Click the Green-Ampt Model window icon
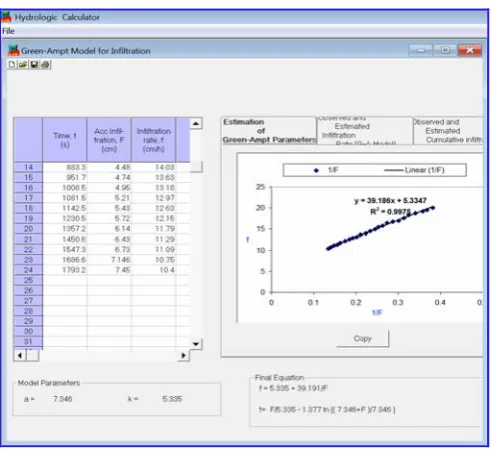Viewport: 493px width, 454px height. pyautogui.click(x=14, y=50)
